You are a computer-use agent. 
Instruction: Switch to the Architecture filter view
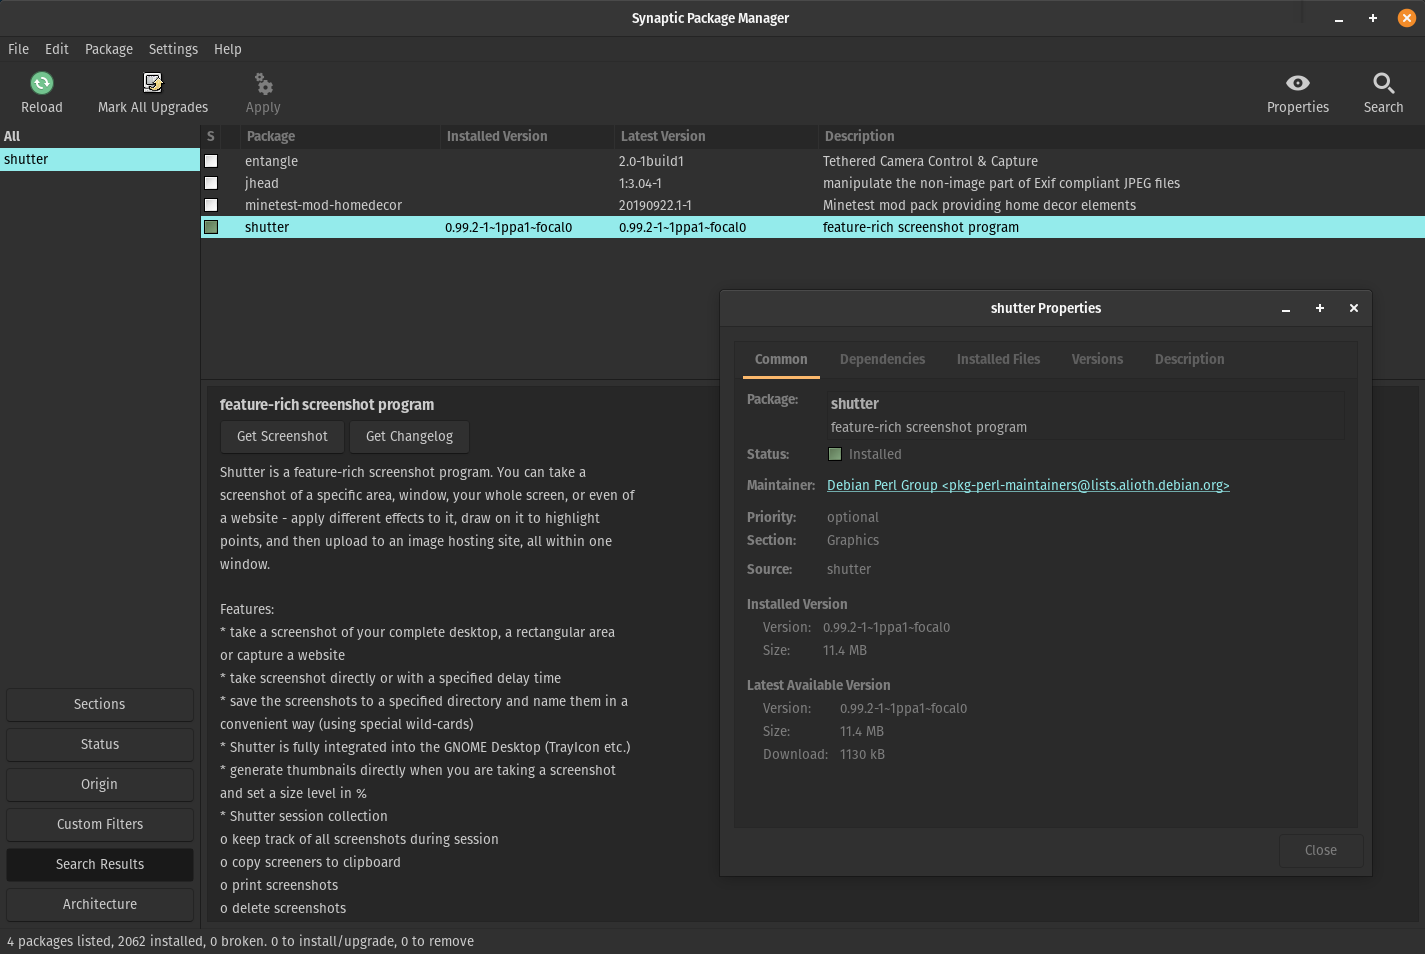[99, 904]
